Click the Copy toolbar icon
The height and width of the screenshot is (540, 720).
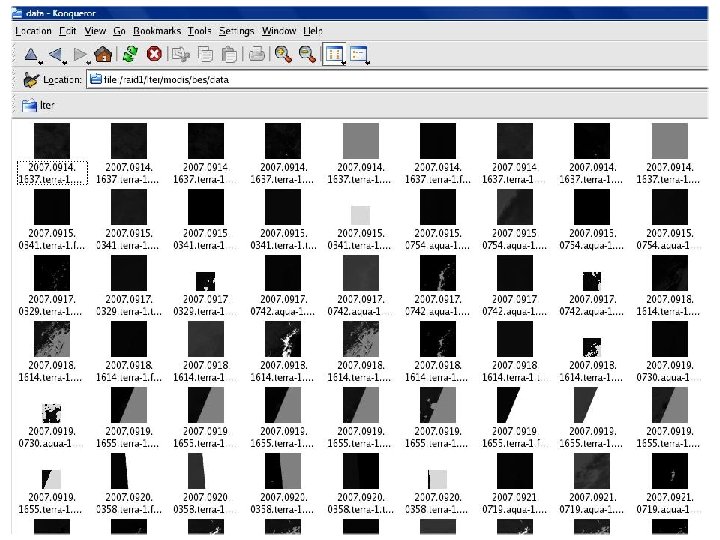coord(205,55)
